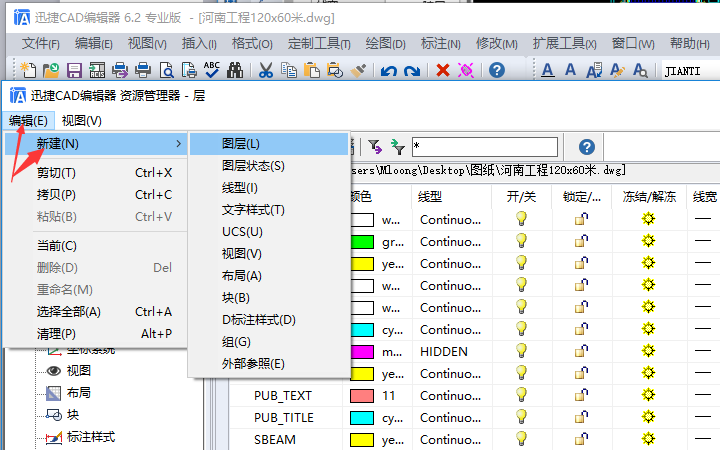
Task: Choose 图层状态(S) from the submenu
Action: (270, 166)
